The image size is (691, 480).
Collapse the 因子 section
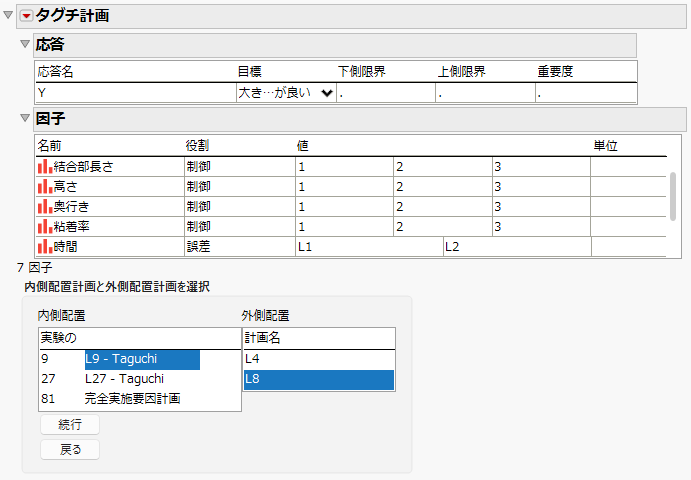(x=25, y=118)
